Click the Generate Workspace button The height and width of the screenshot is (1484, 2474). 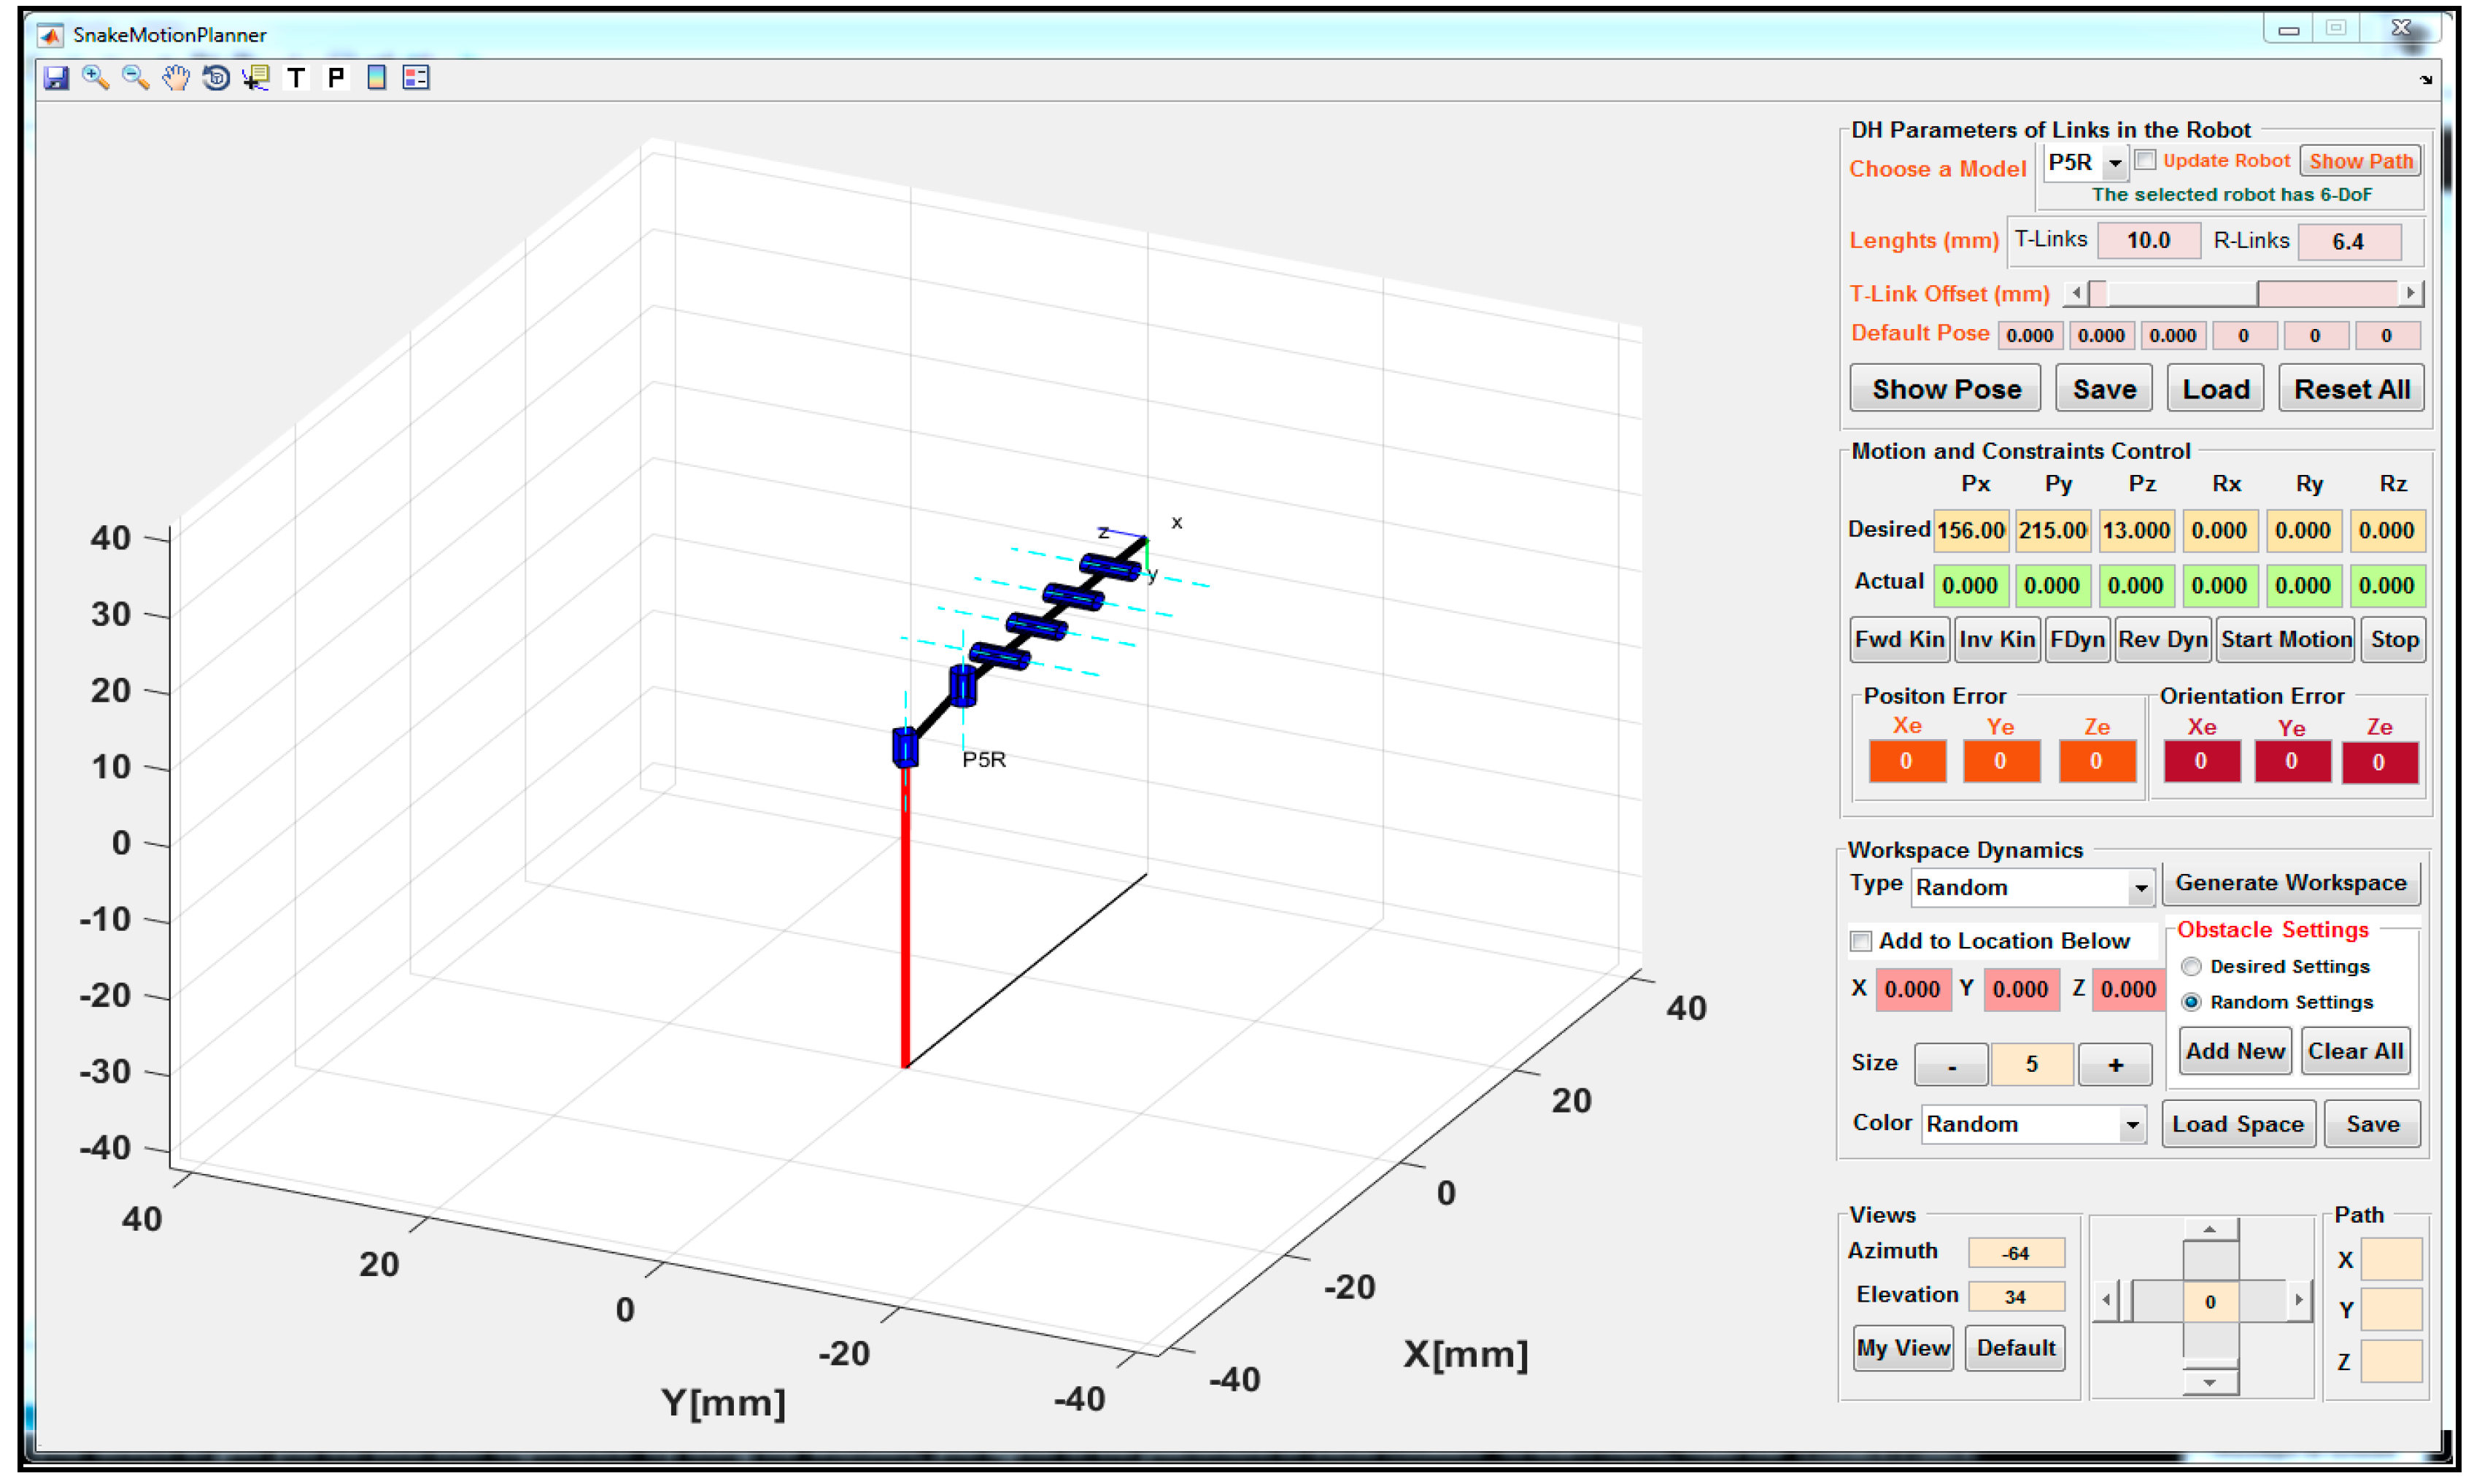2290,883
